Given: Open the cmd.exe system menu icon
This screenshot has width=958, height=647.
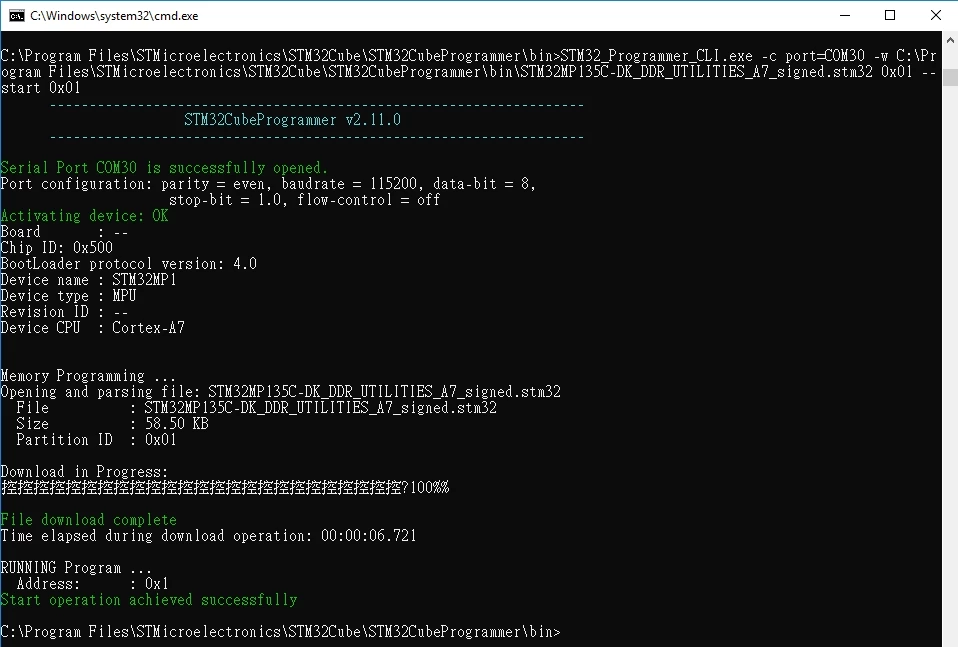Looking at the screenshot, I should (16, 15).
